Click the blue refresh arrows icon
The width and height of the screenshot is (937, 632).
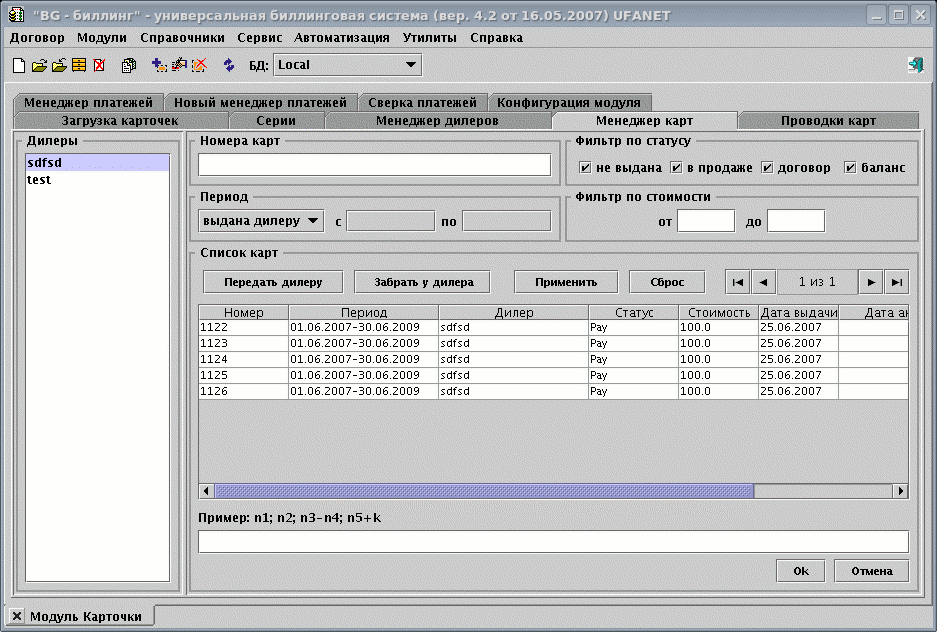tap(229, 65)
